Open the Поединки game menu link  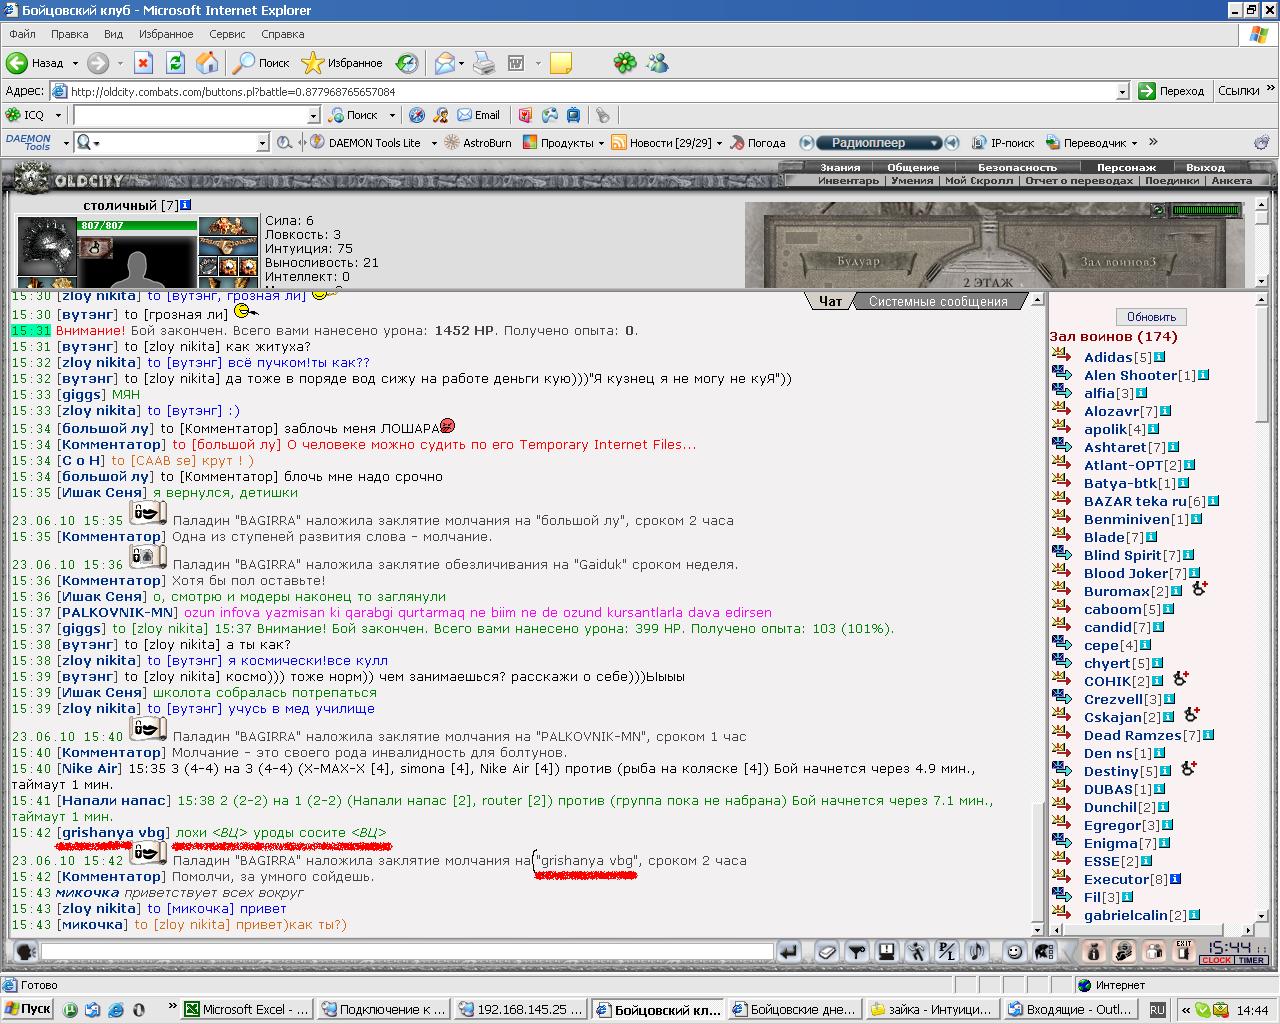(x=1172, y=181)
